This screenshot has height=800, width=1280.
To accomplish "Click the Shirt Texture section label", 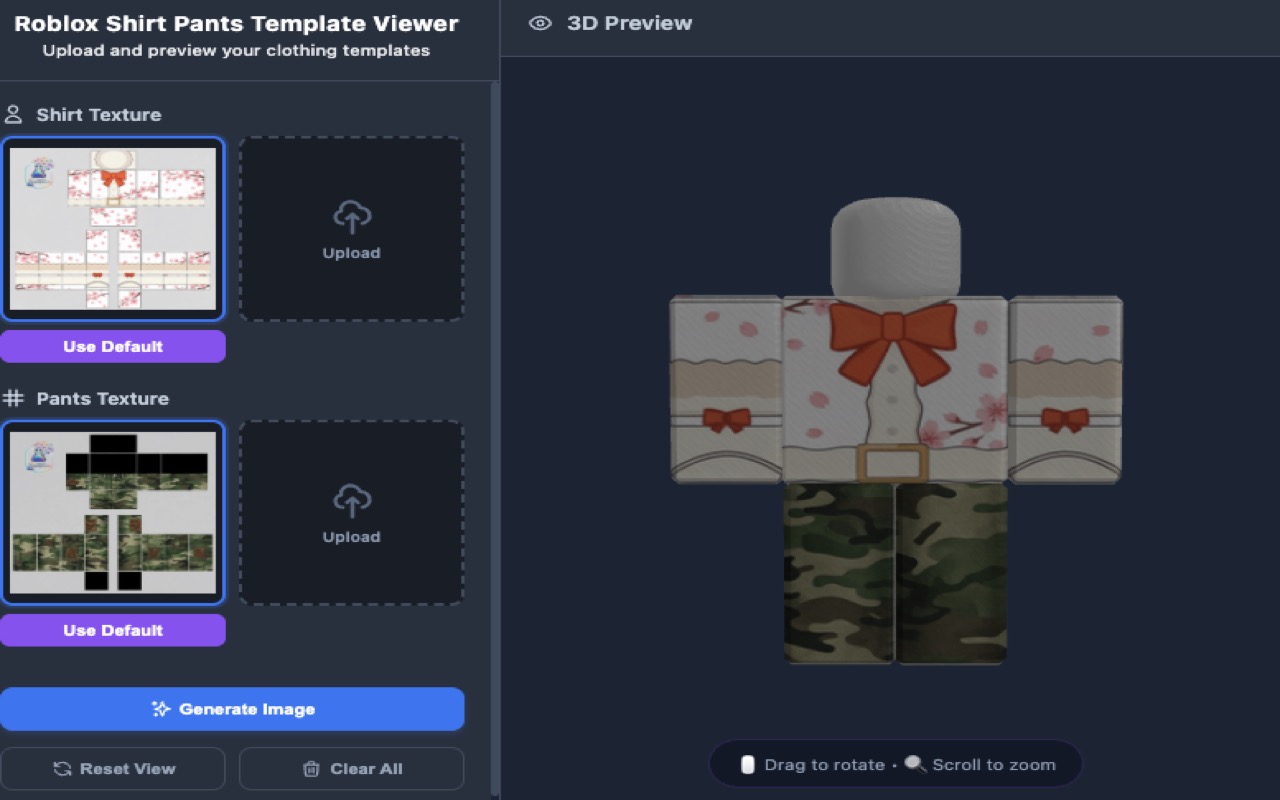I will (99, 115).
